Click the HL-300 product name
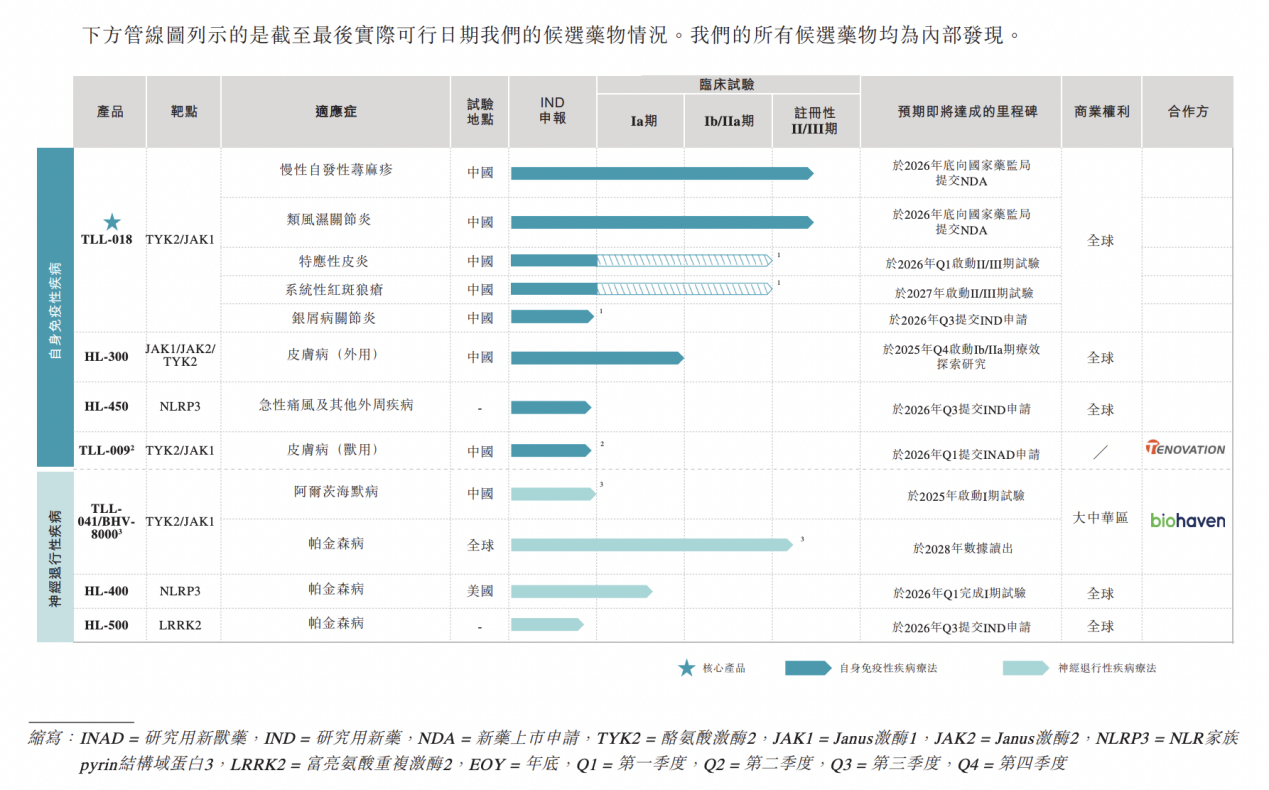 pos(106,356)
